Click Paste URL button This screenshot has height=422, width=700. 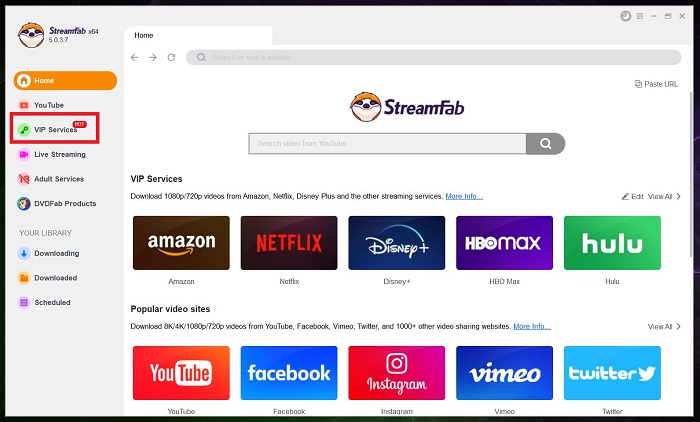(656, 84)
